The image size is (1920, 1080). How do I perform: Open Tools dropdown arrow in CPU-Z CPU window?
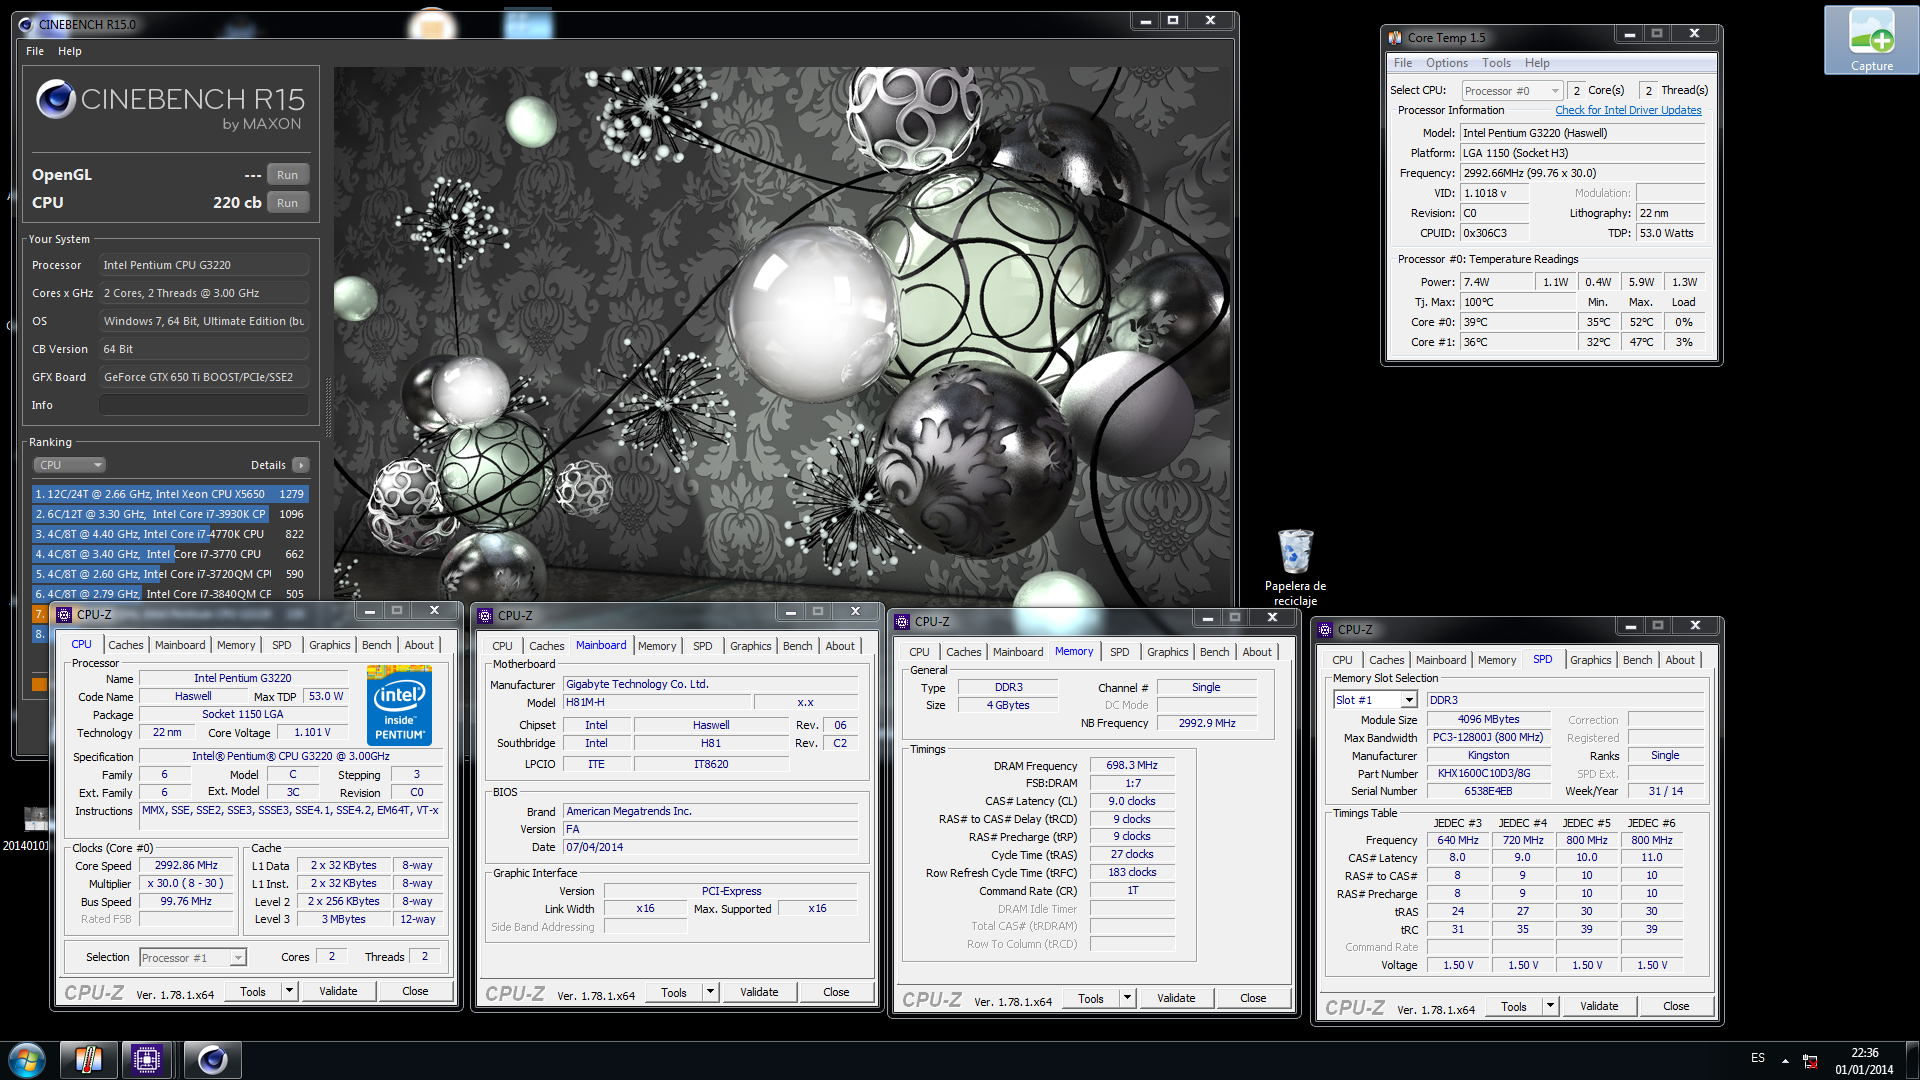289,991
